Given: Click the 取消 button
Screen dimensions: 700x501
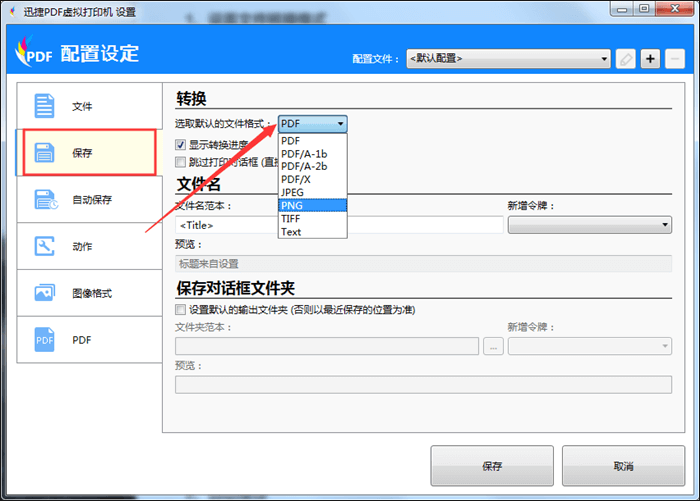Looking at the screenshot, I should [x=623, y=466].
